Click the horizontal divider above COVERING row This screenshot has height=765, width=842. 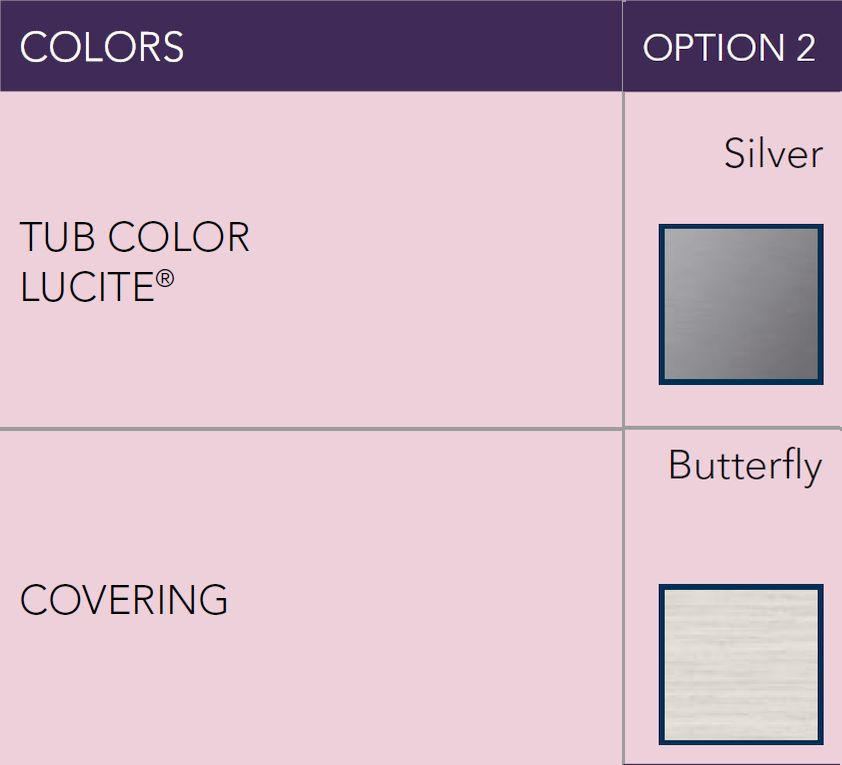pyautogui.click(x=311, y=428)
